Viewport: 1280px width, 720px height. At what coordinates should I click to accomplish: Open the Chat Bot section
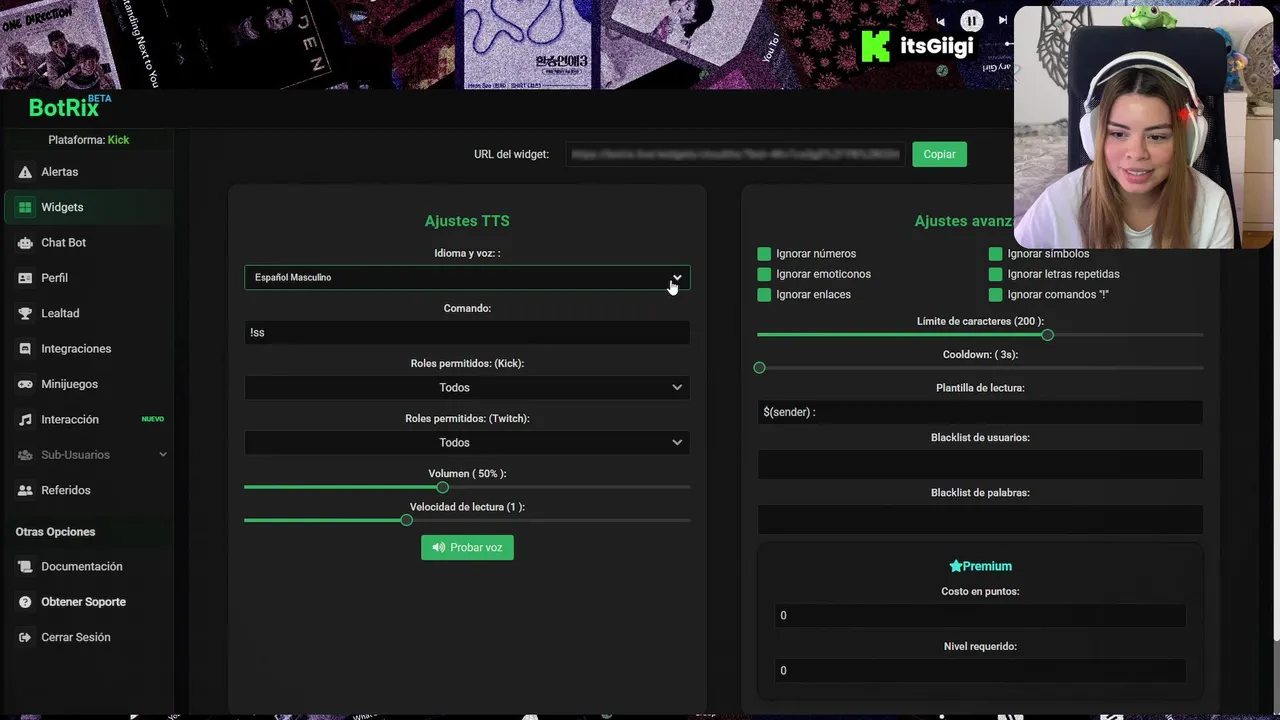88,243
